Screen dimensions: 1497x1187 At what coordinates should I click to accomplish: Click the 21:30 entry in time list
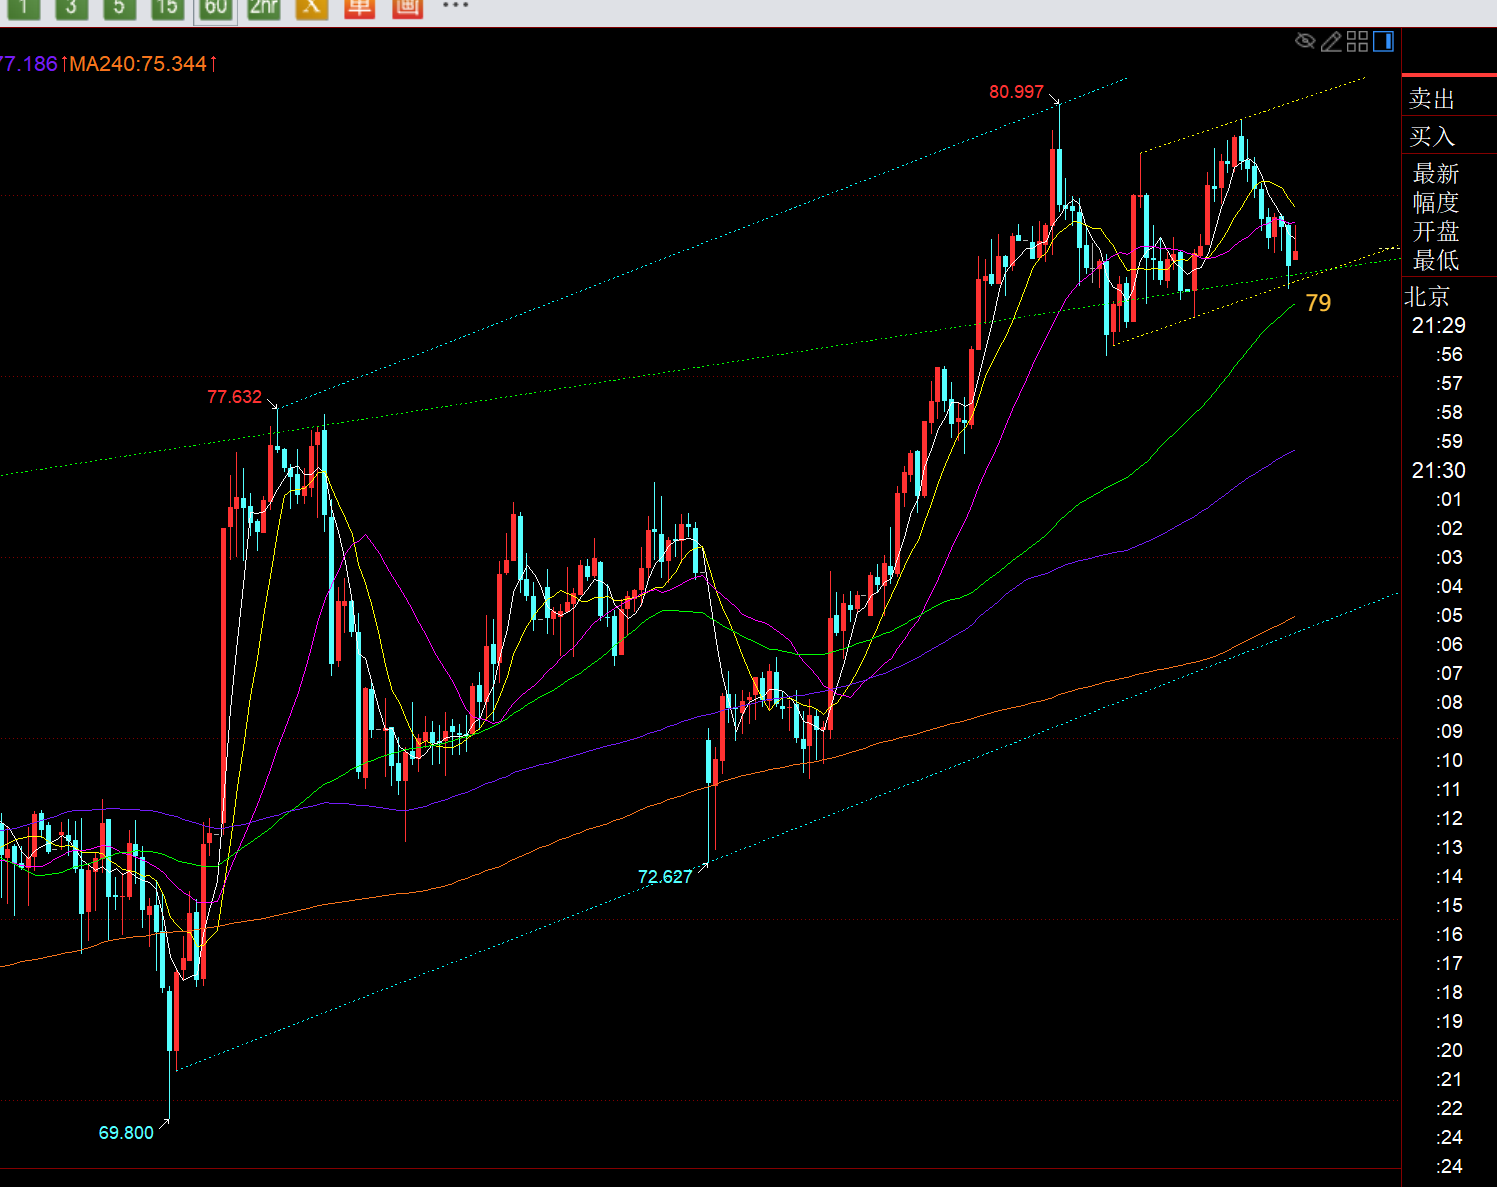pyautogui.click(x=1438, y=470)
